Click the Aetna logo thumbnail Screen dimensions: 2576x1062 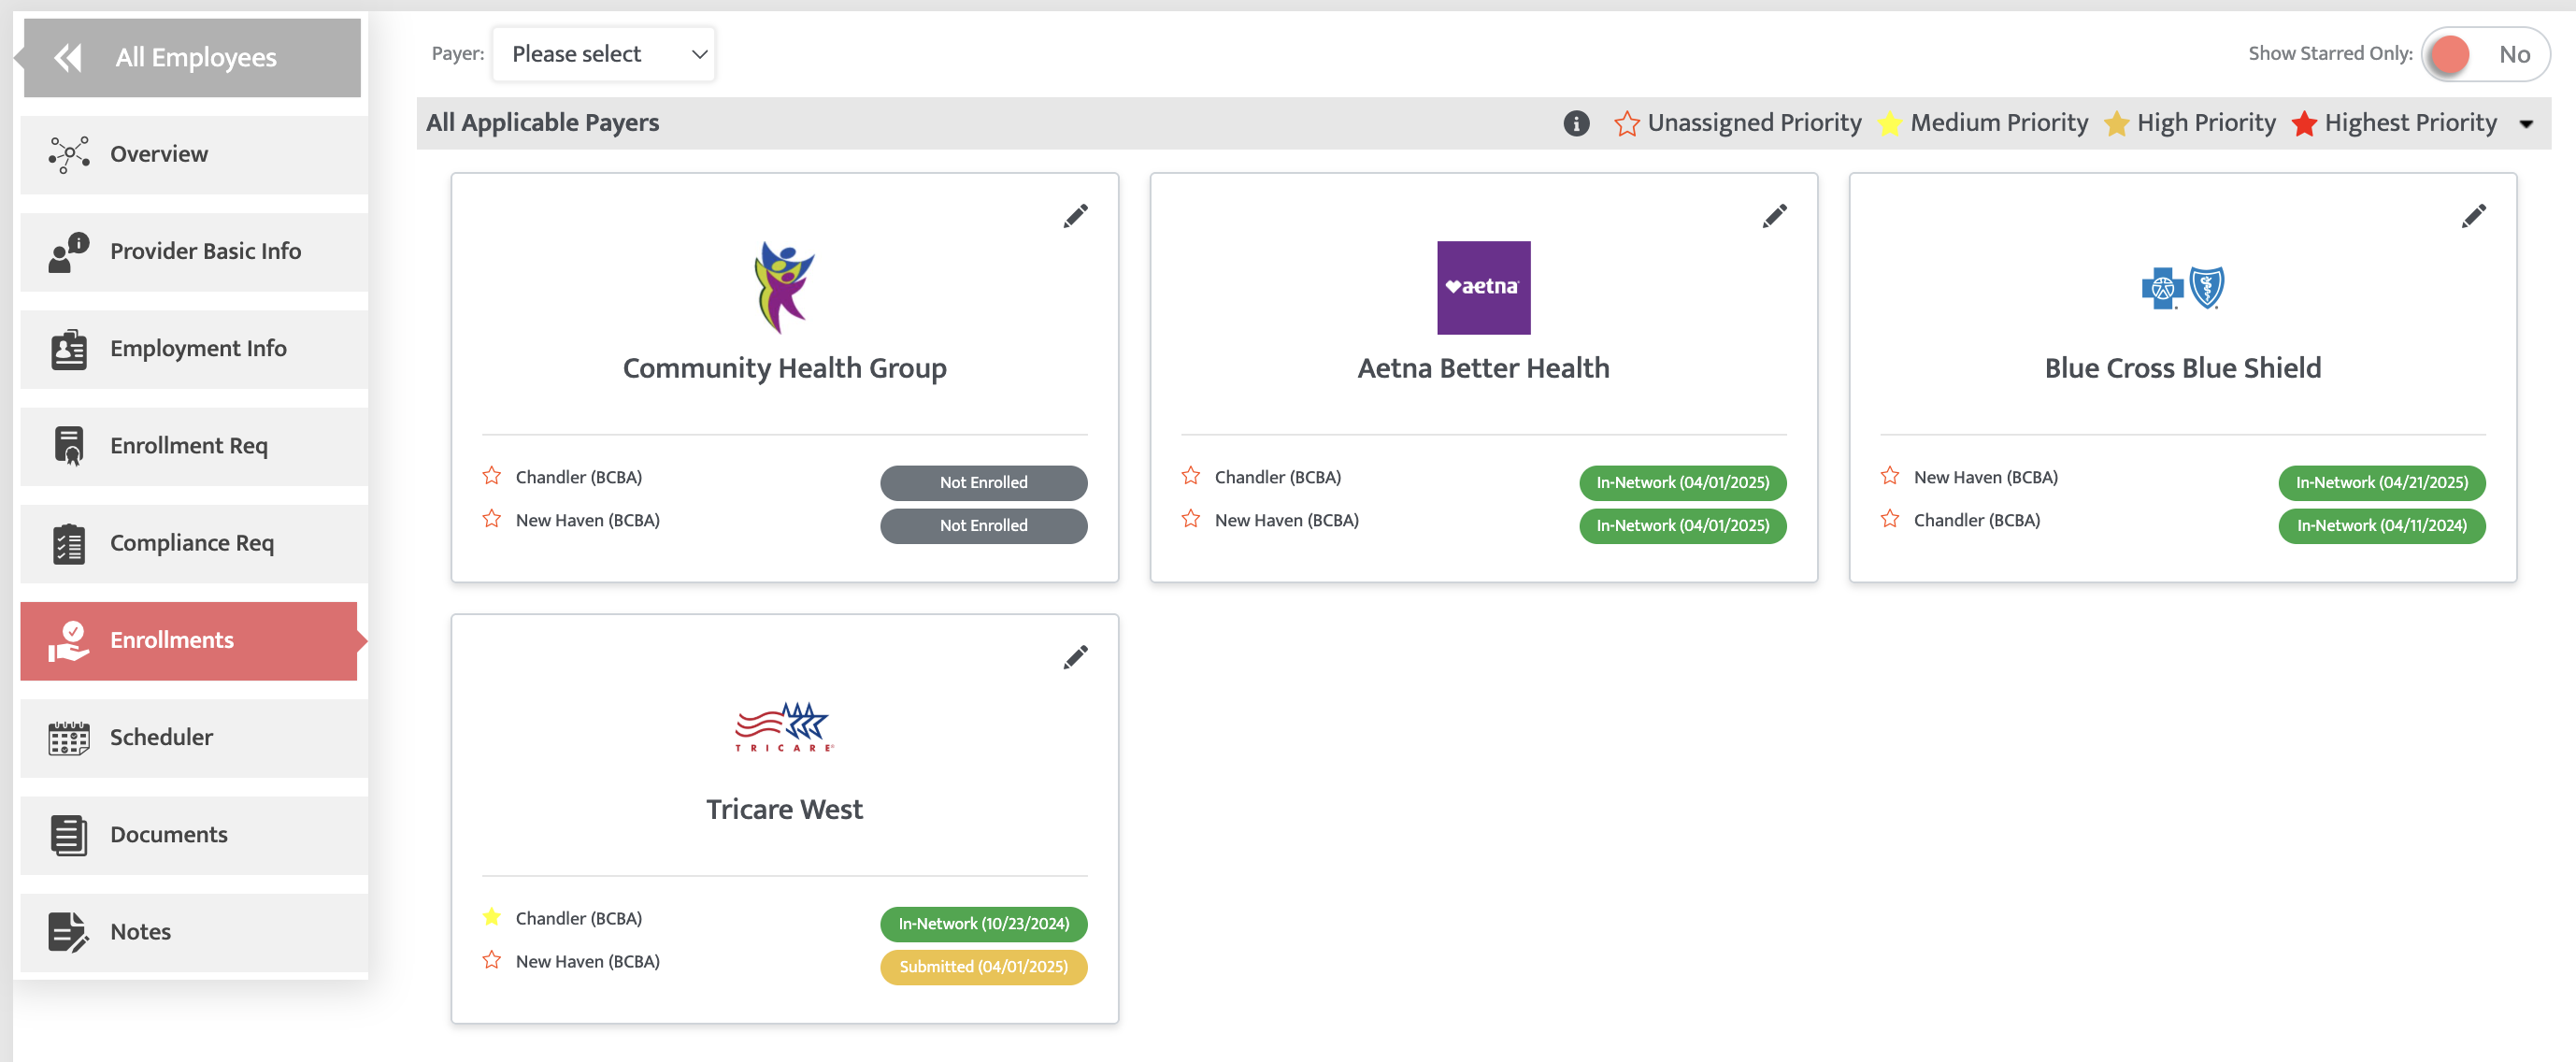pos(1483,287)
